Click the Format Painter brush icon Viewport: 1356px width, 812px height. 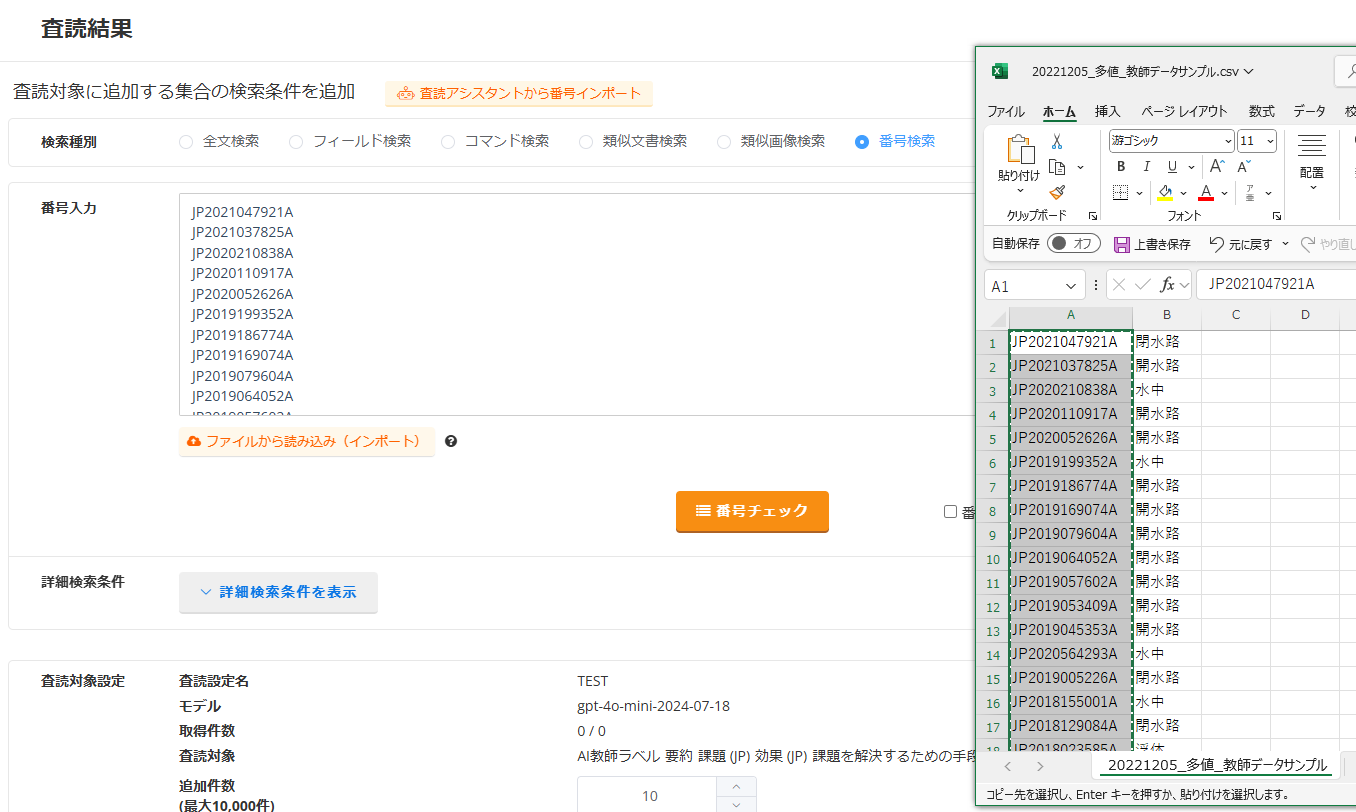click(x=1057, y=192)
